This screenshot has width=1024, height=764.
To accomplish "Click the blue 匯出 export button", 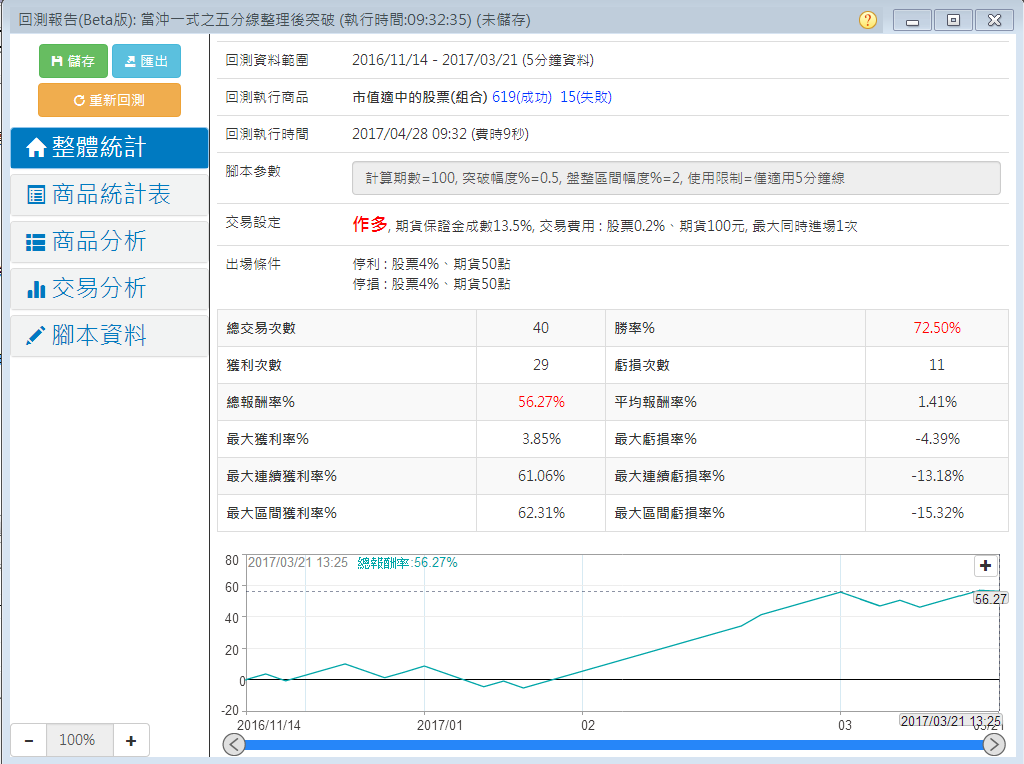I will (146, 61).
